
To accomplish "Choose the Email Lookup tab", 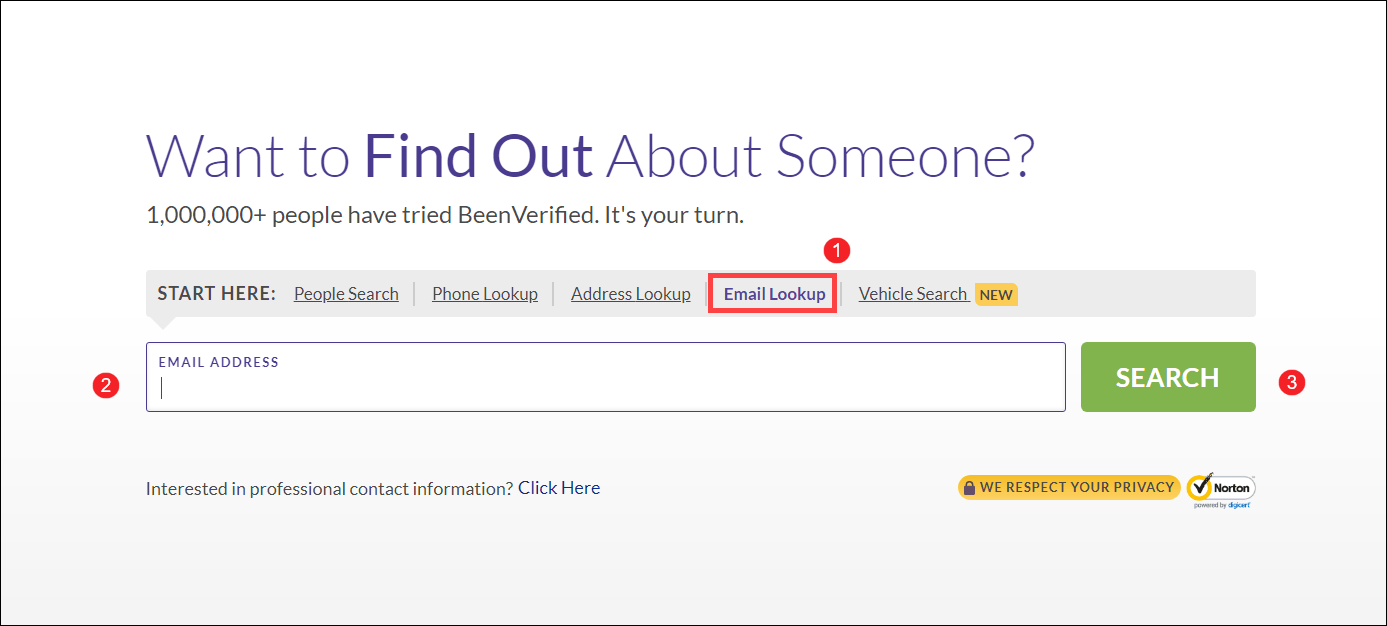I will [x=774, y=294].
